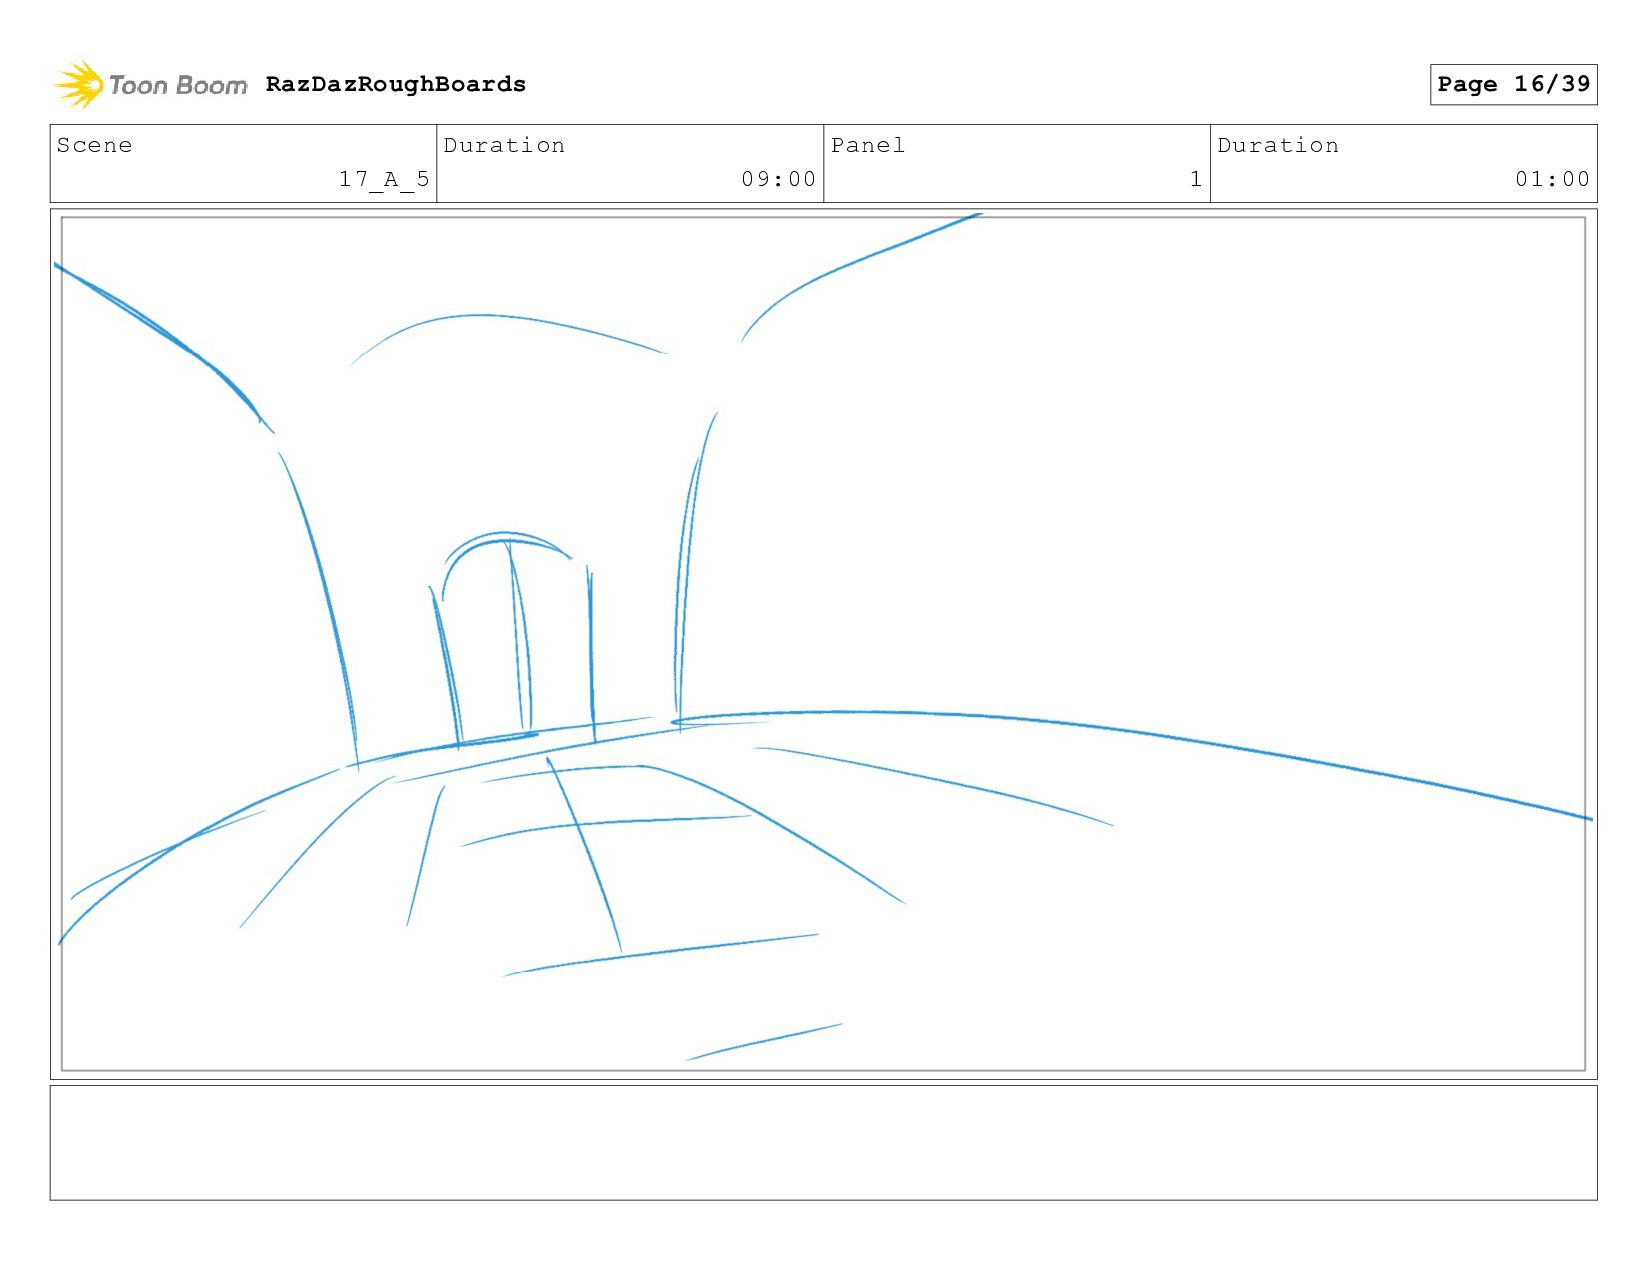Click the empty notes box below panel
The image size is (1650, 1275).
[823, 1143]
